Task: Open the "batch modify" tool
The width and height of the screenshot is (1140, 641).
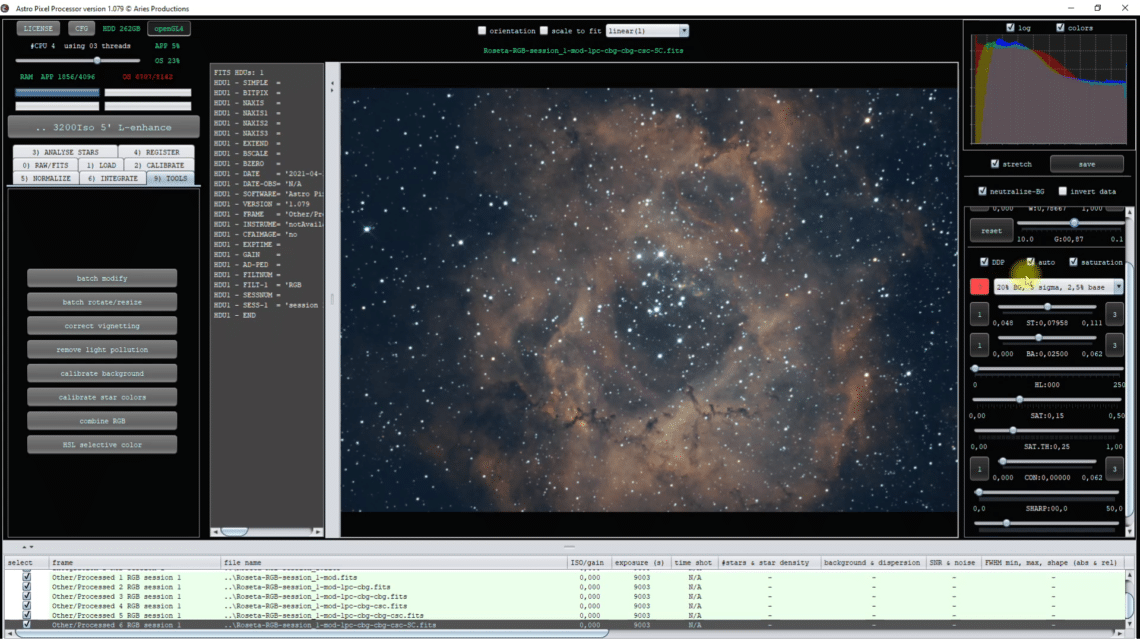Action: (101, 278)
